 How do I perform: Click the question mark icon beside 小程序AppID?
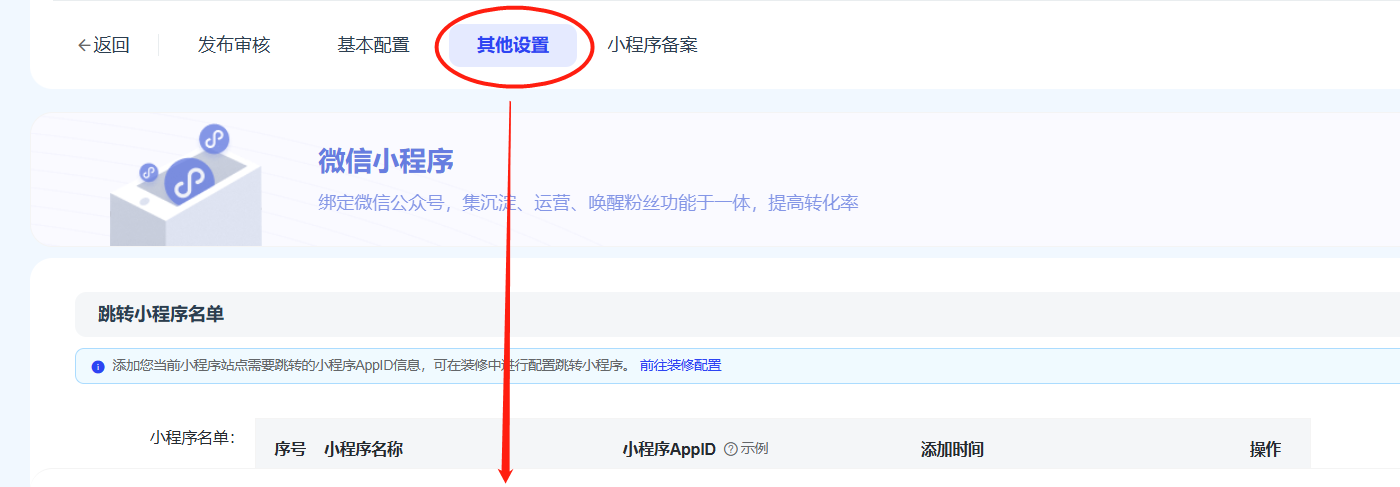tap(730, 449)
